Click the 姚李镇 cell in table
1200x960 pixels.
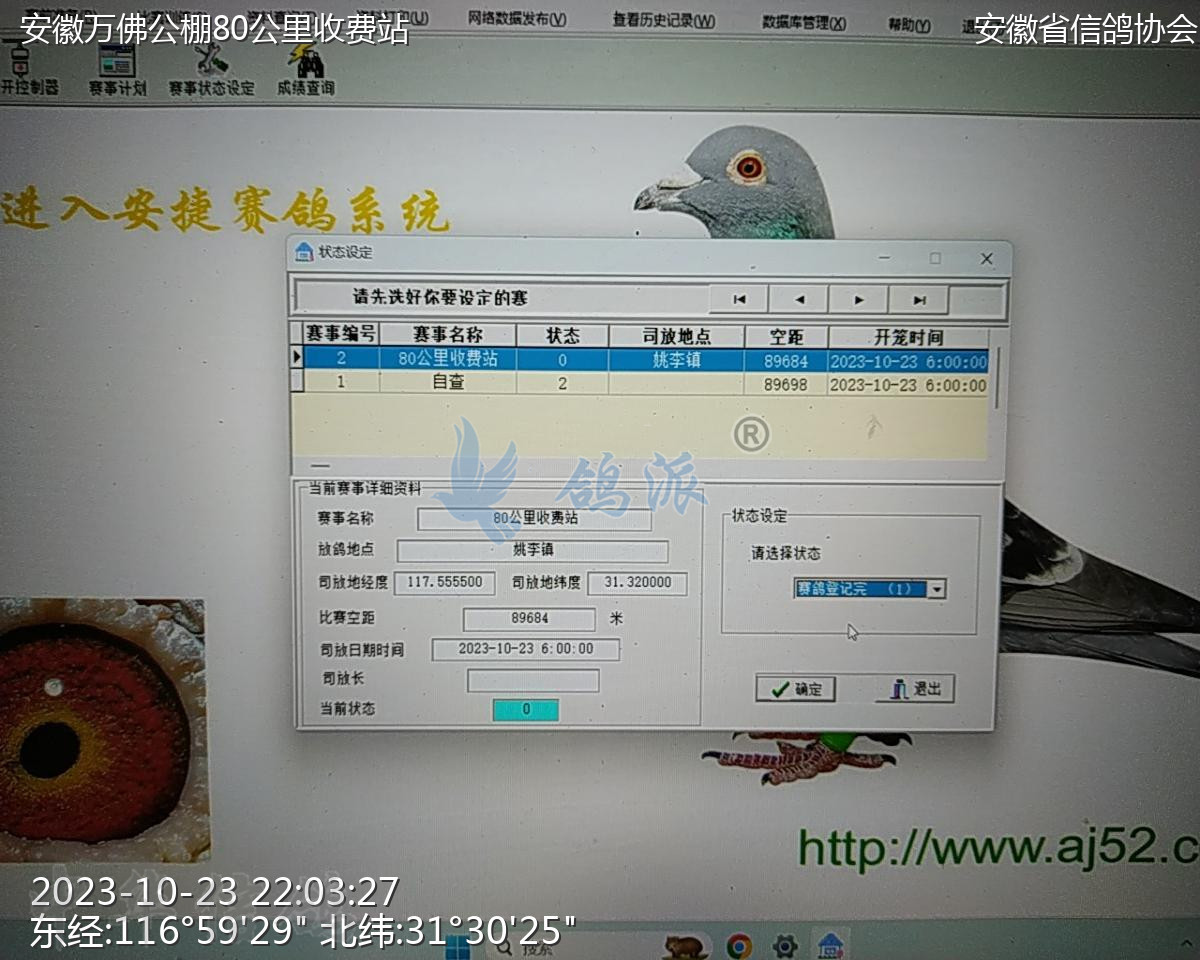click(x=676, y=360)
